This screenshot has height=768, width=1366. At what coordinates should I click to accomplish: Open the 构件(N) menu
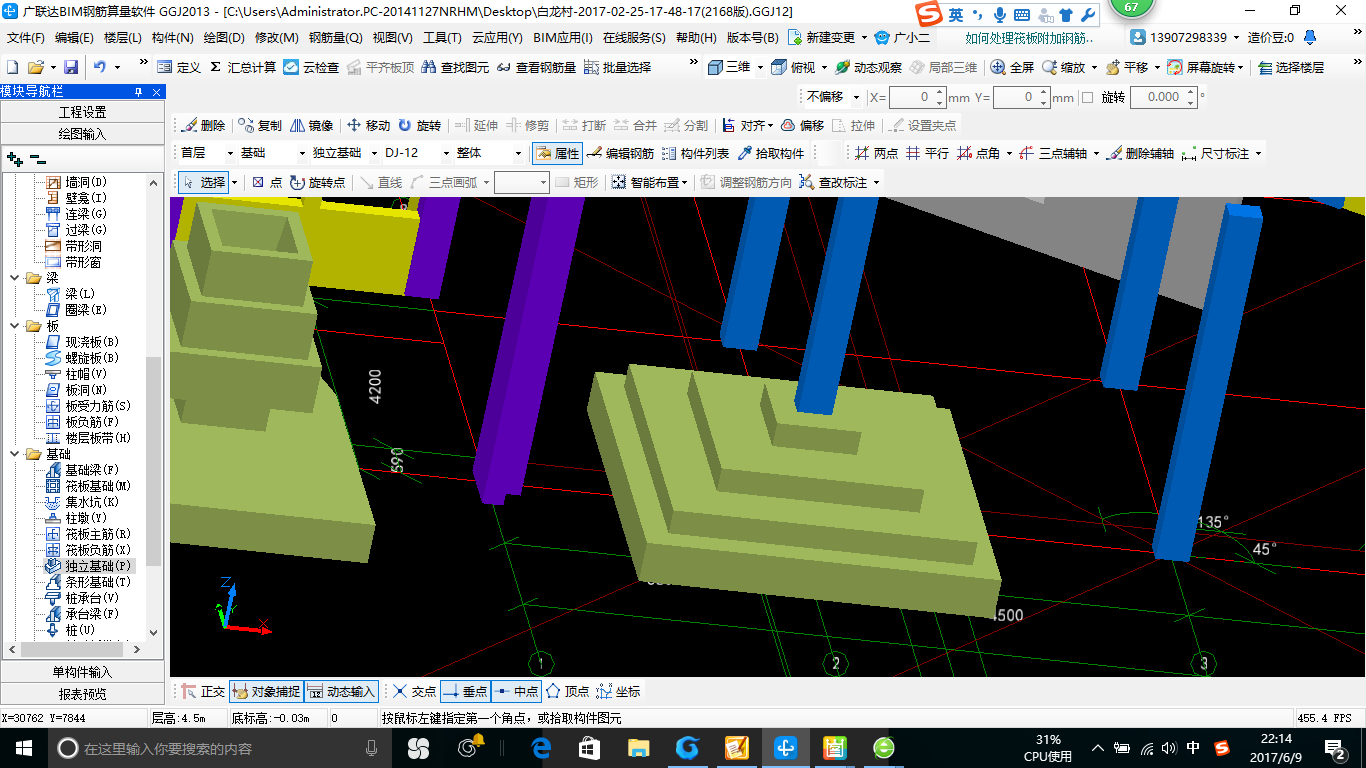[172, 38]
